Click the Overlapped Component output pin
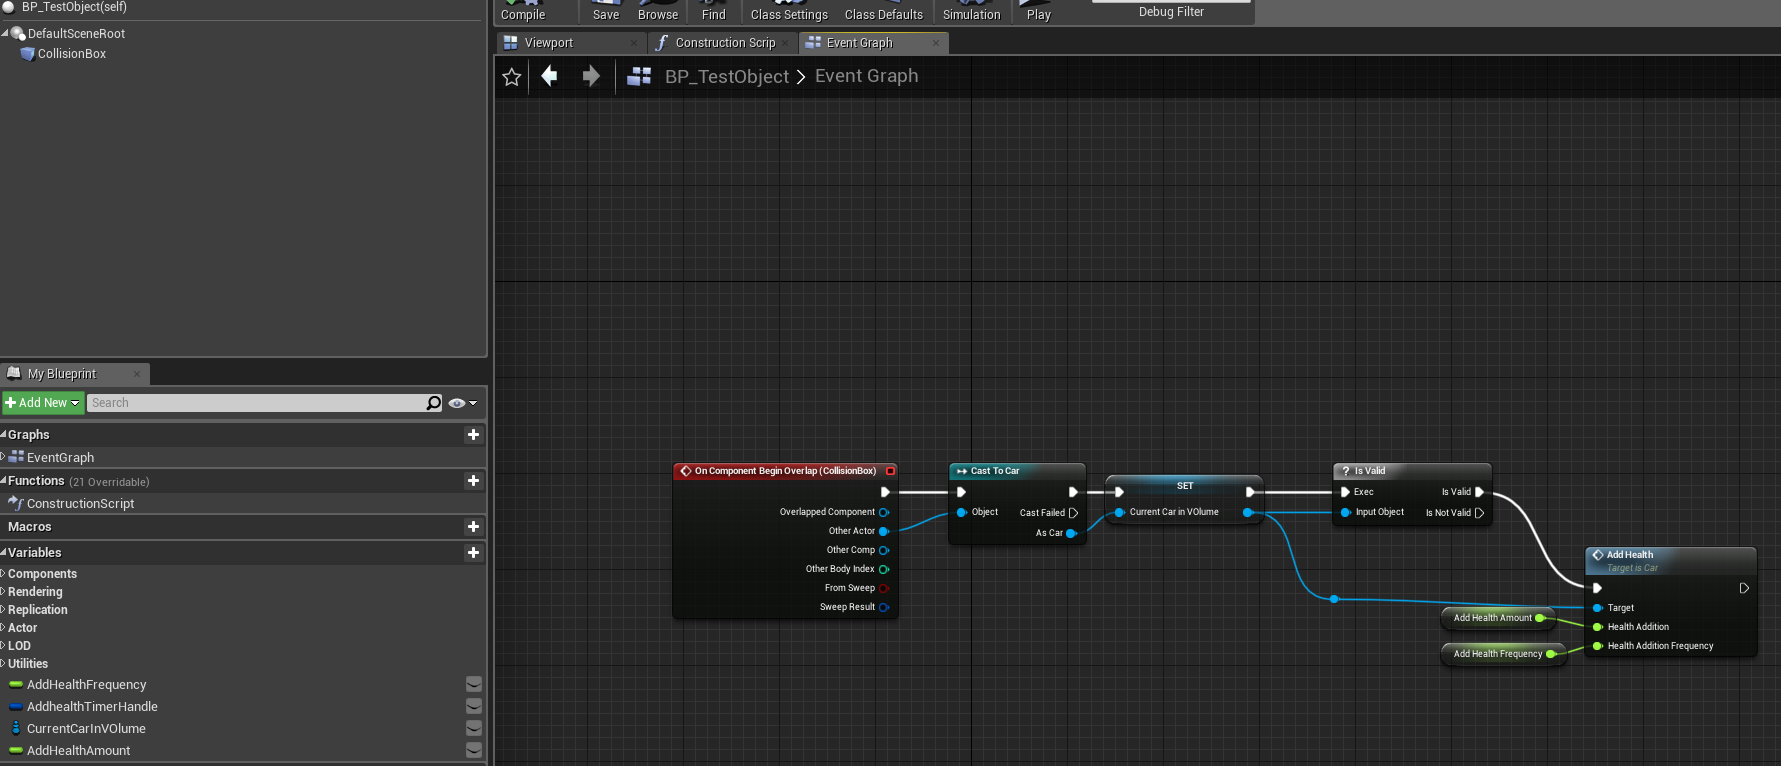1781x766 pixels. (884, 512)
